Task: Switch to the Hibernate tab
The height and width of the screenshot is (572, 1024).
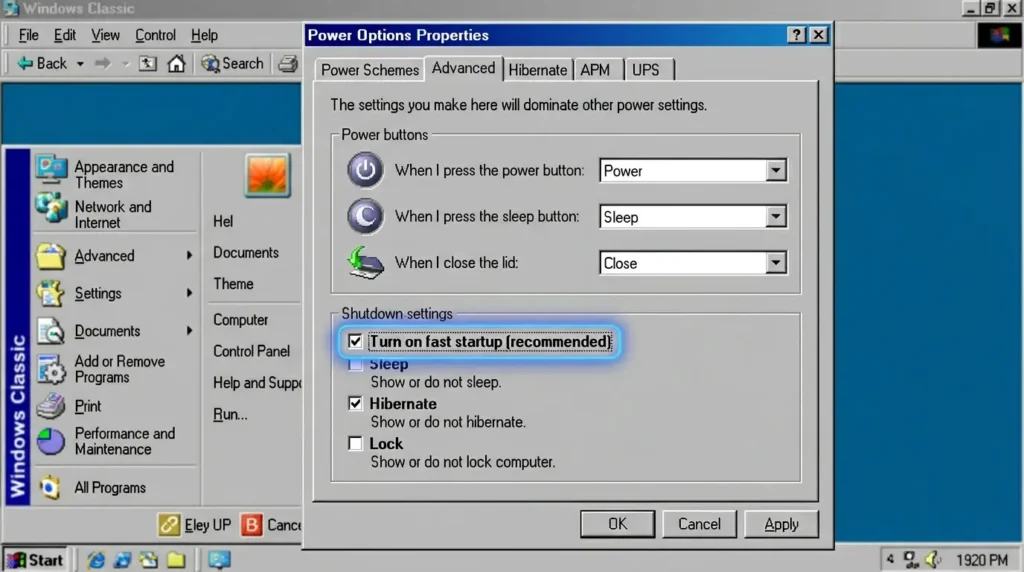Action: 537,70
